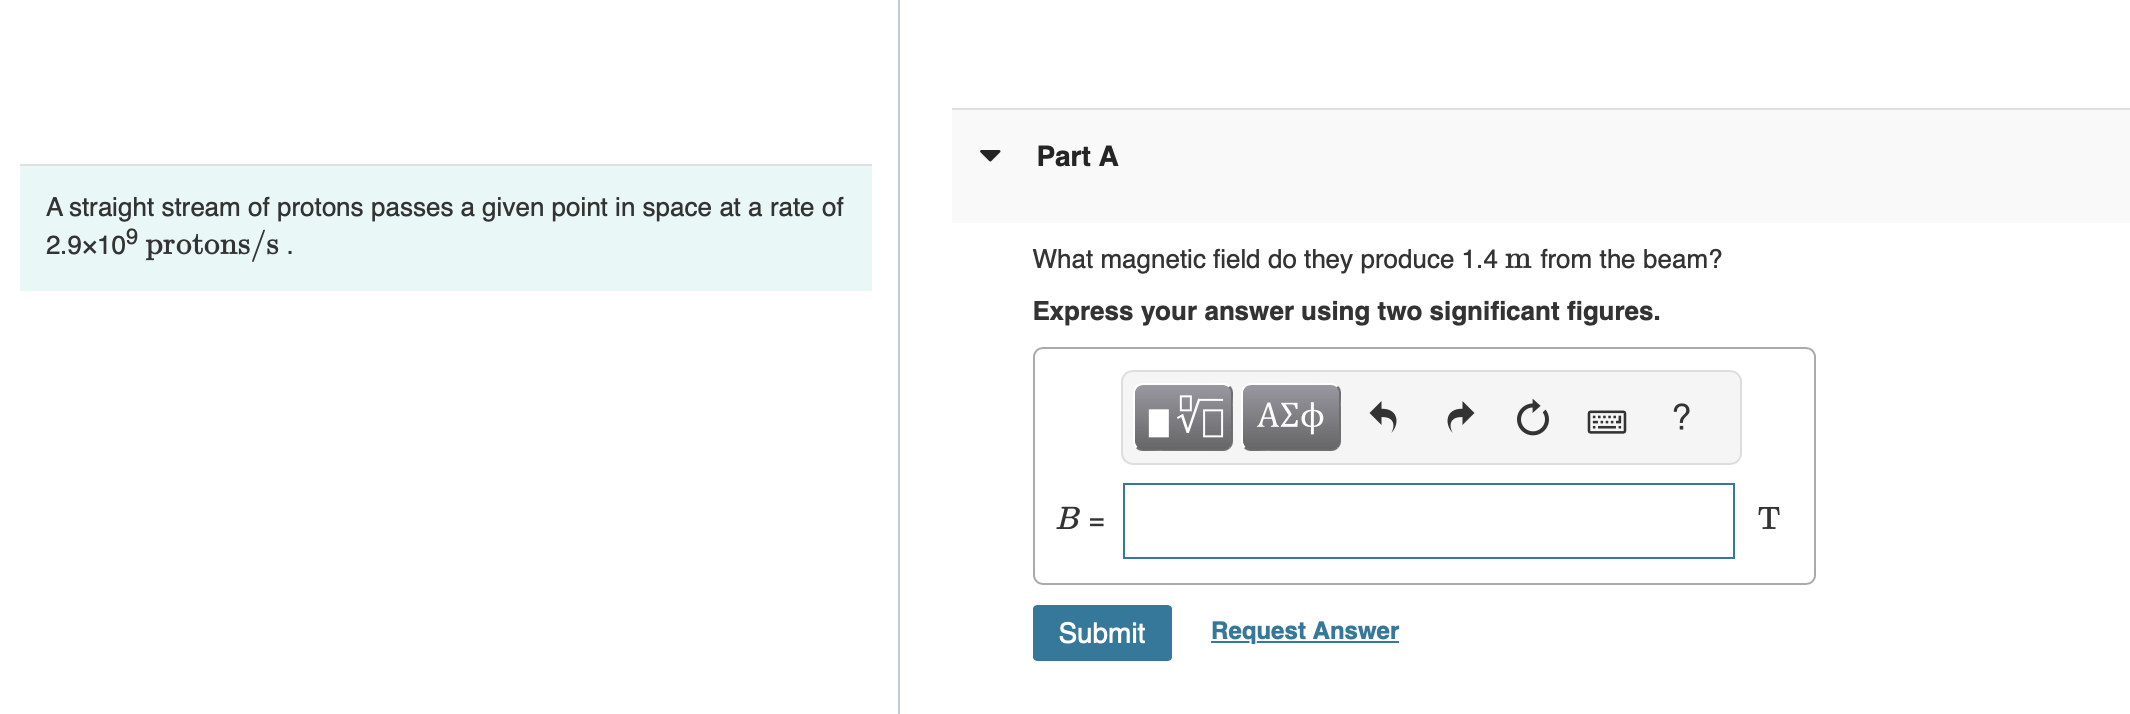Click the undo arrow in the editor
This screenshot has height=714, width=2130.
1383,417
